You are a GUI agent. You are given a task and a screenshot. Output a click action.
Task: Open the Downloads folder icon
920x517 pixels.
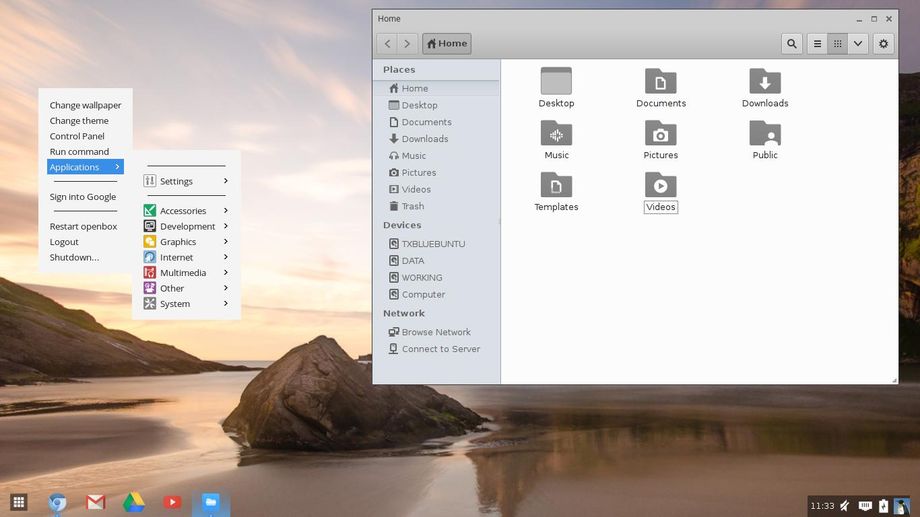(x=765, y=81)
